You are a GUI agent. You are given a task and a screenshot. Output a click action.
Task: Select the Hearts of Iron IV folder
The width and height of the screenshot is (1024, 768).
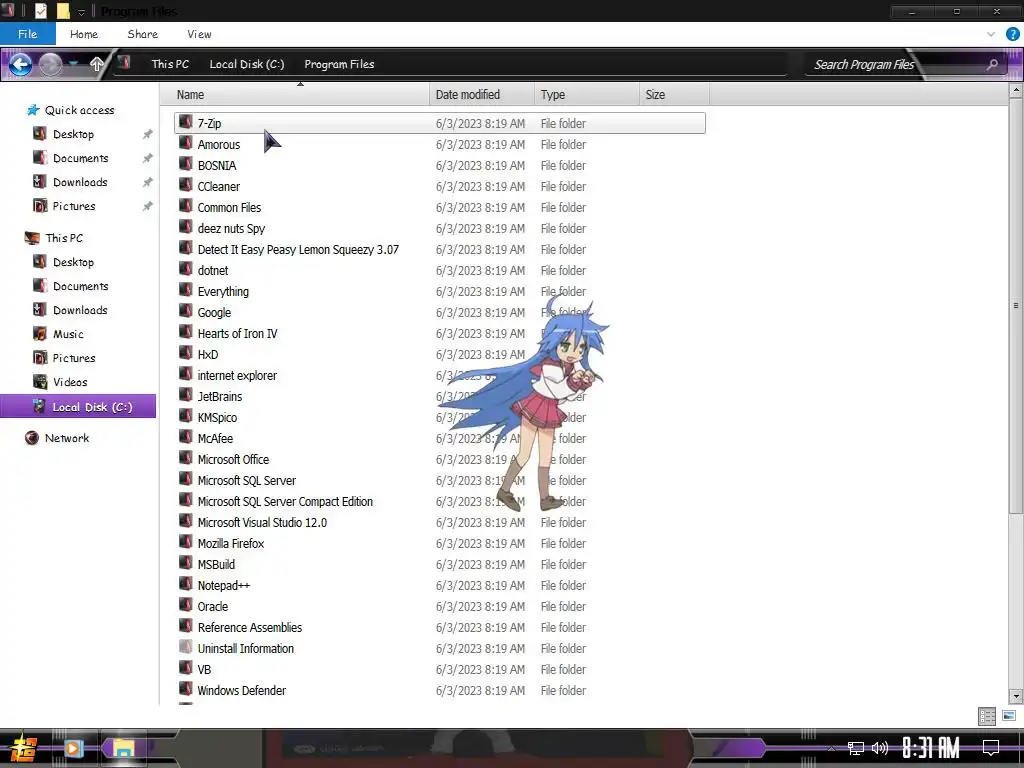tap(237, 334)
